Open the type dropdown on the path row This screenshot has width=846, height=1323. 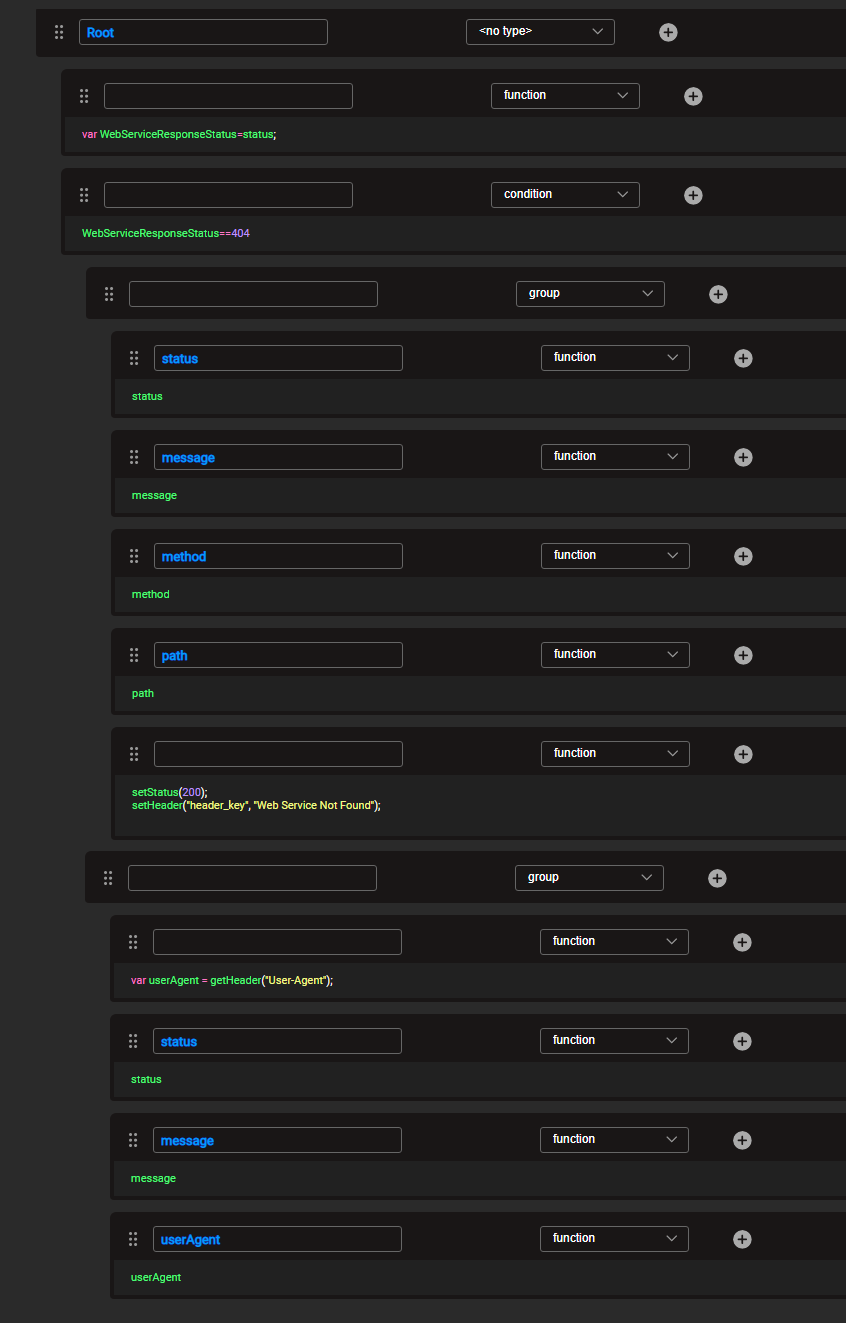click(x=615, y=654)
